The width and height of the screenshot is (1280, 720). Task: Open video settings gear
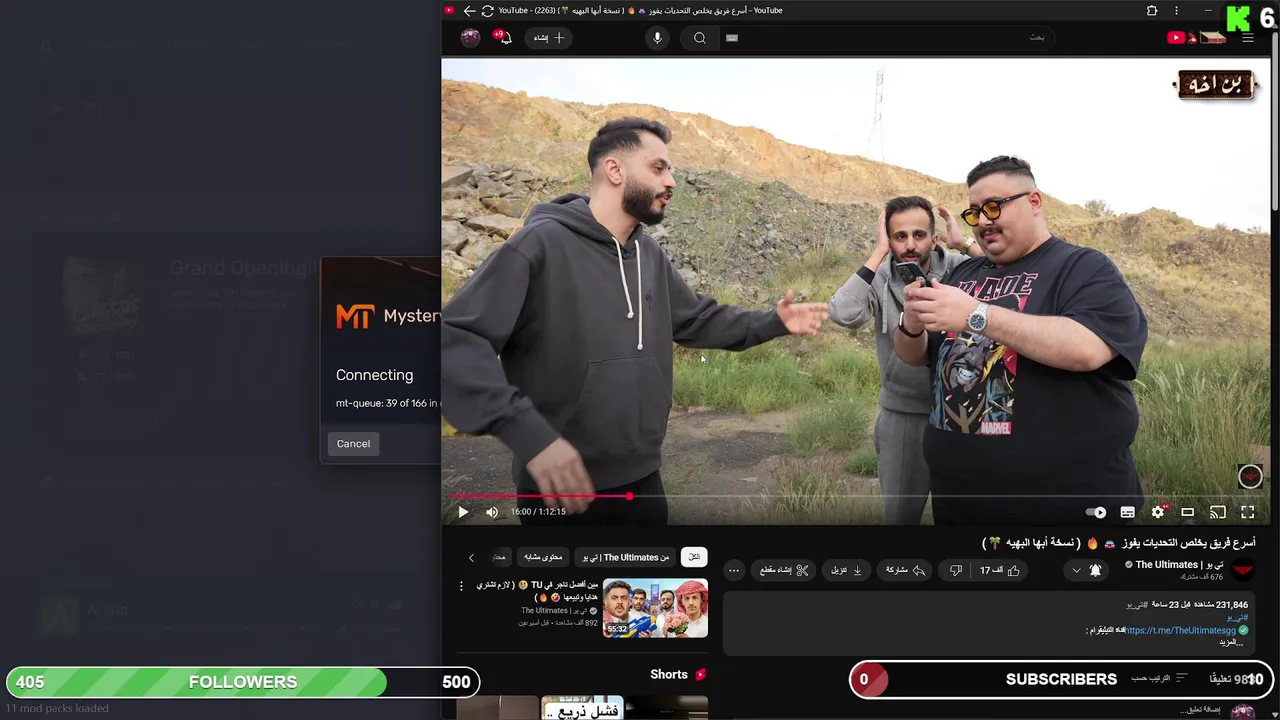[x=1158, y=512]
